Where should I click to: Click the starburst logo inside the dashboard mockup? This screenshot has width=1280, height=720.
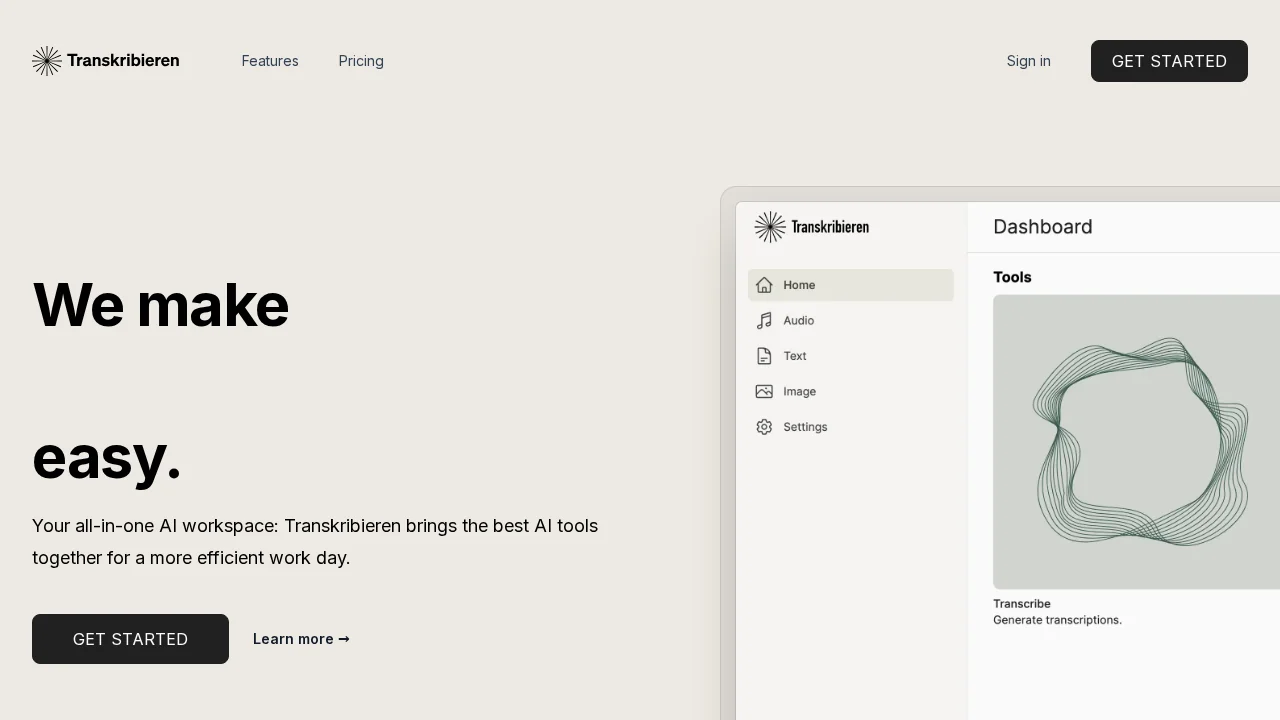click(x=770, y=227)
